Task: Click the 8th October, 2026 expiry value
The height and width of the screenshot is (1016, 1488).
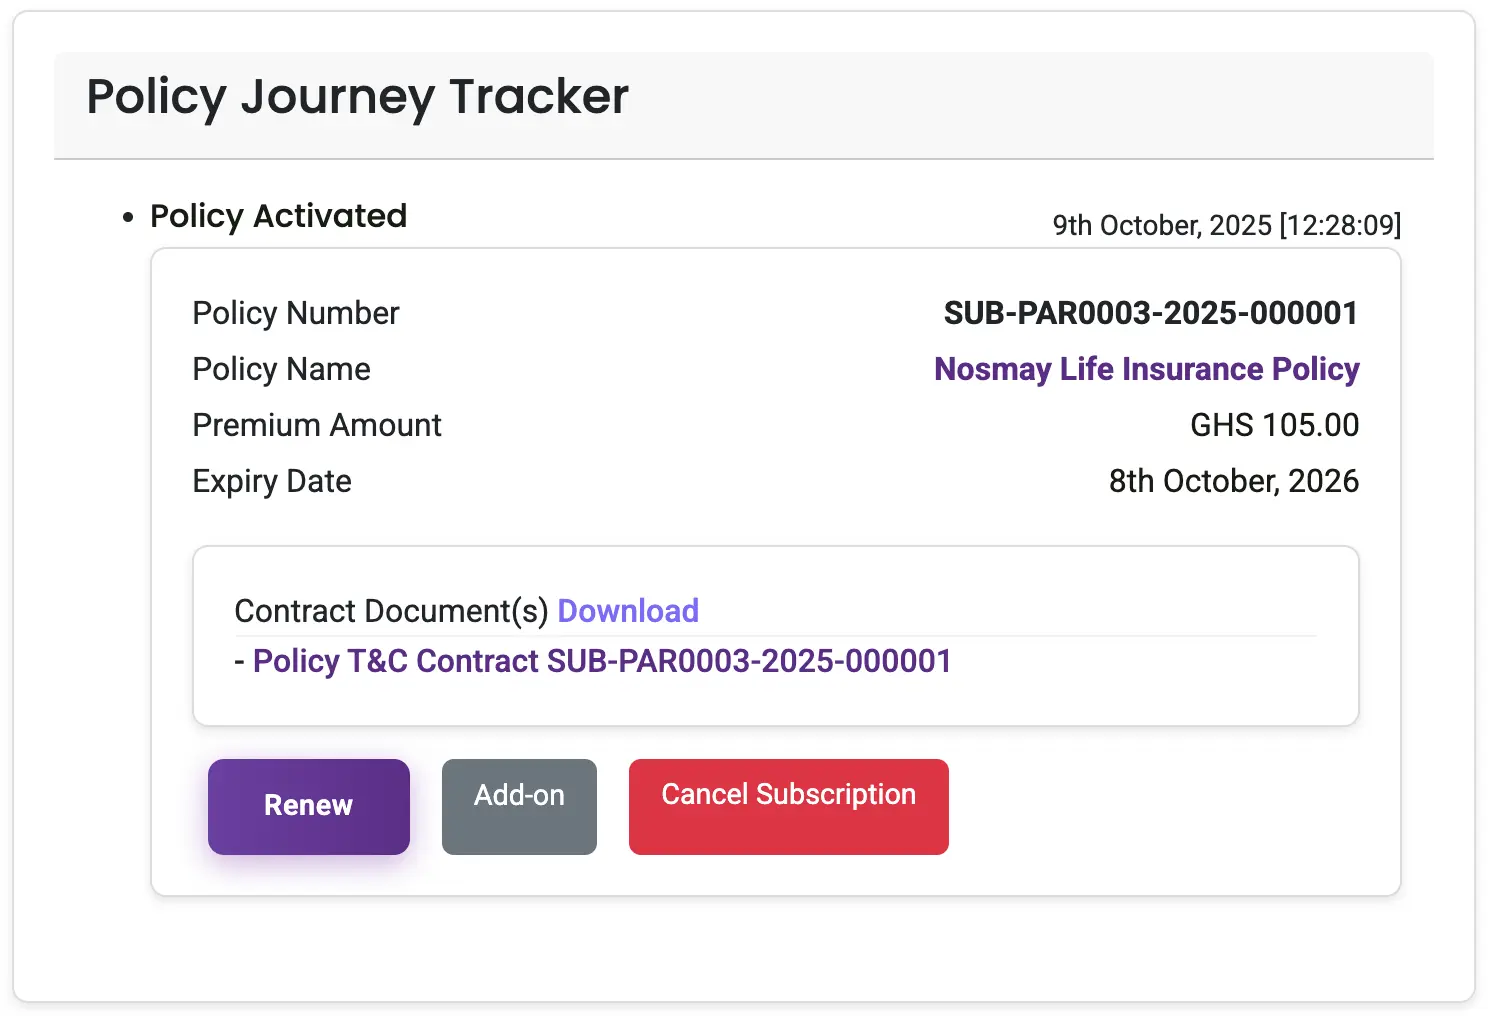Action: click(1233, 481)
